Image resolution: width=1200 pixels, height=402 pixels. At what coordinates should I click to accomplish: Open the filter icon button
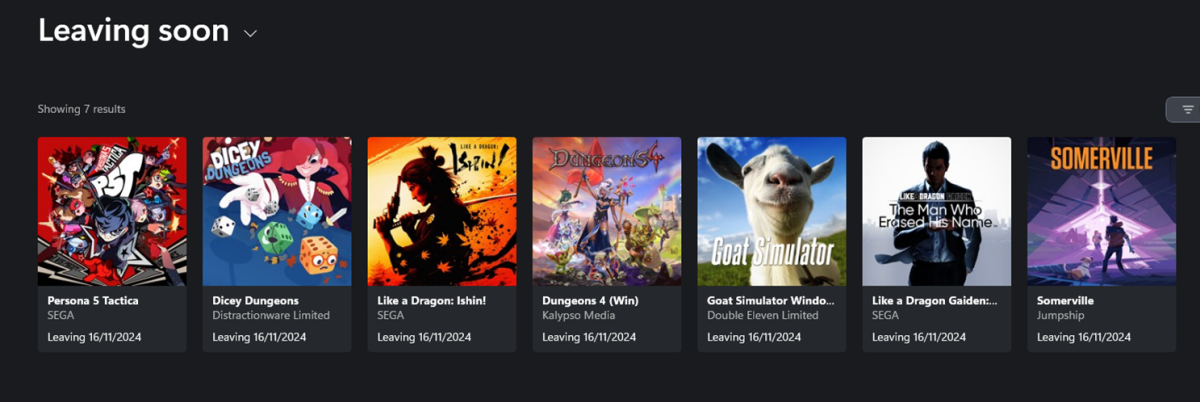click(1187, 110)
